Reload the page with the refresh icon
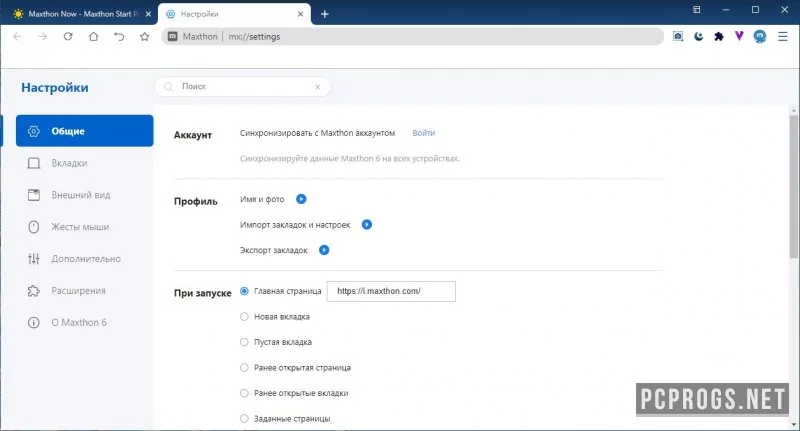Image resolution: width=800 pixels, height=431 pixels. (68, 37)
